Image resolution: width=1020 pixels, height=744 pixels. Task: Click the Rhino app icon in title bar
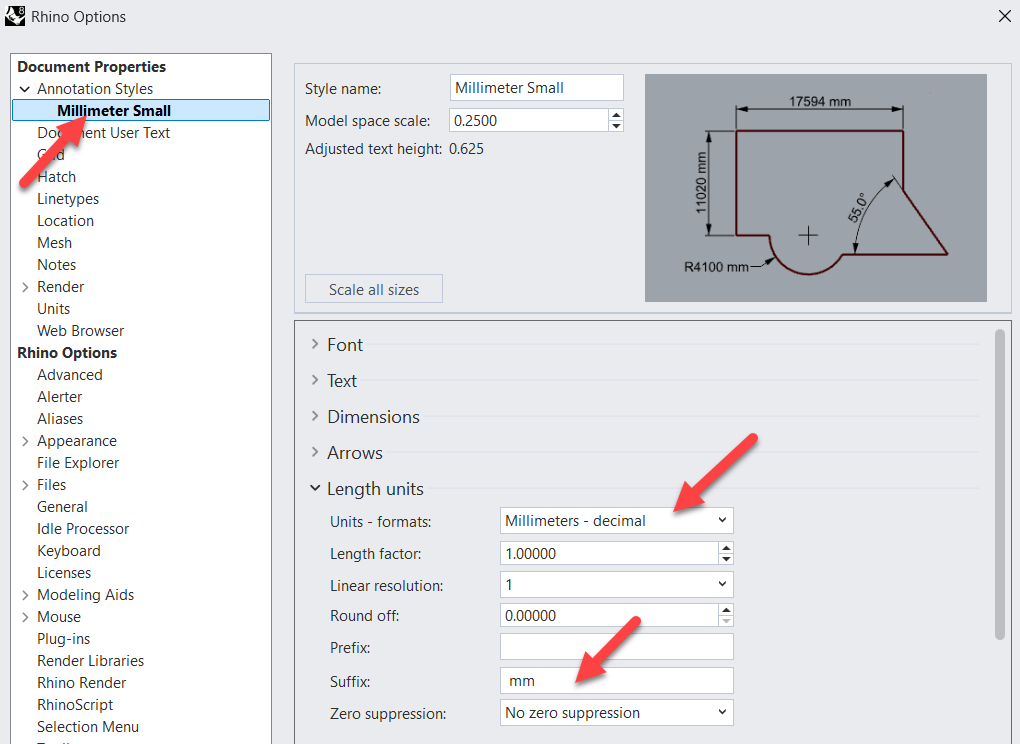(14, 16)
